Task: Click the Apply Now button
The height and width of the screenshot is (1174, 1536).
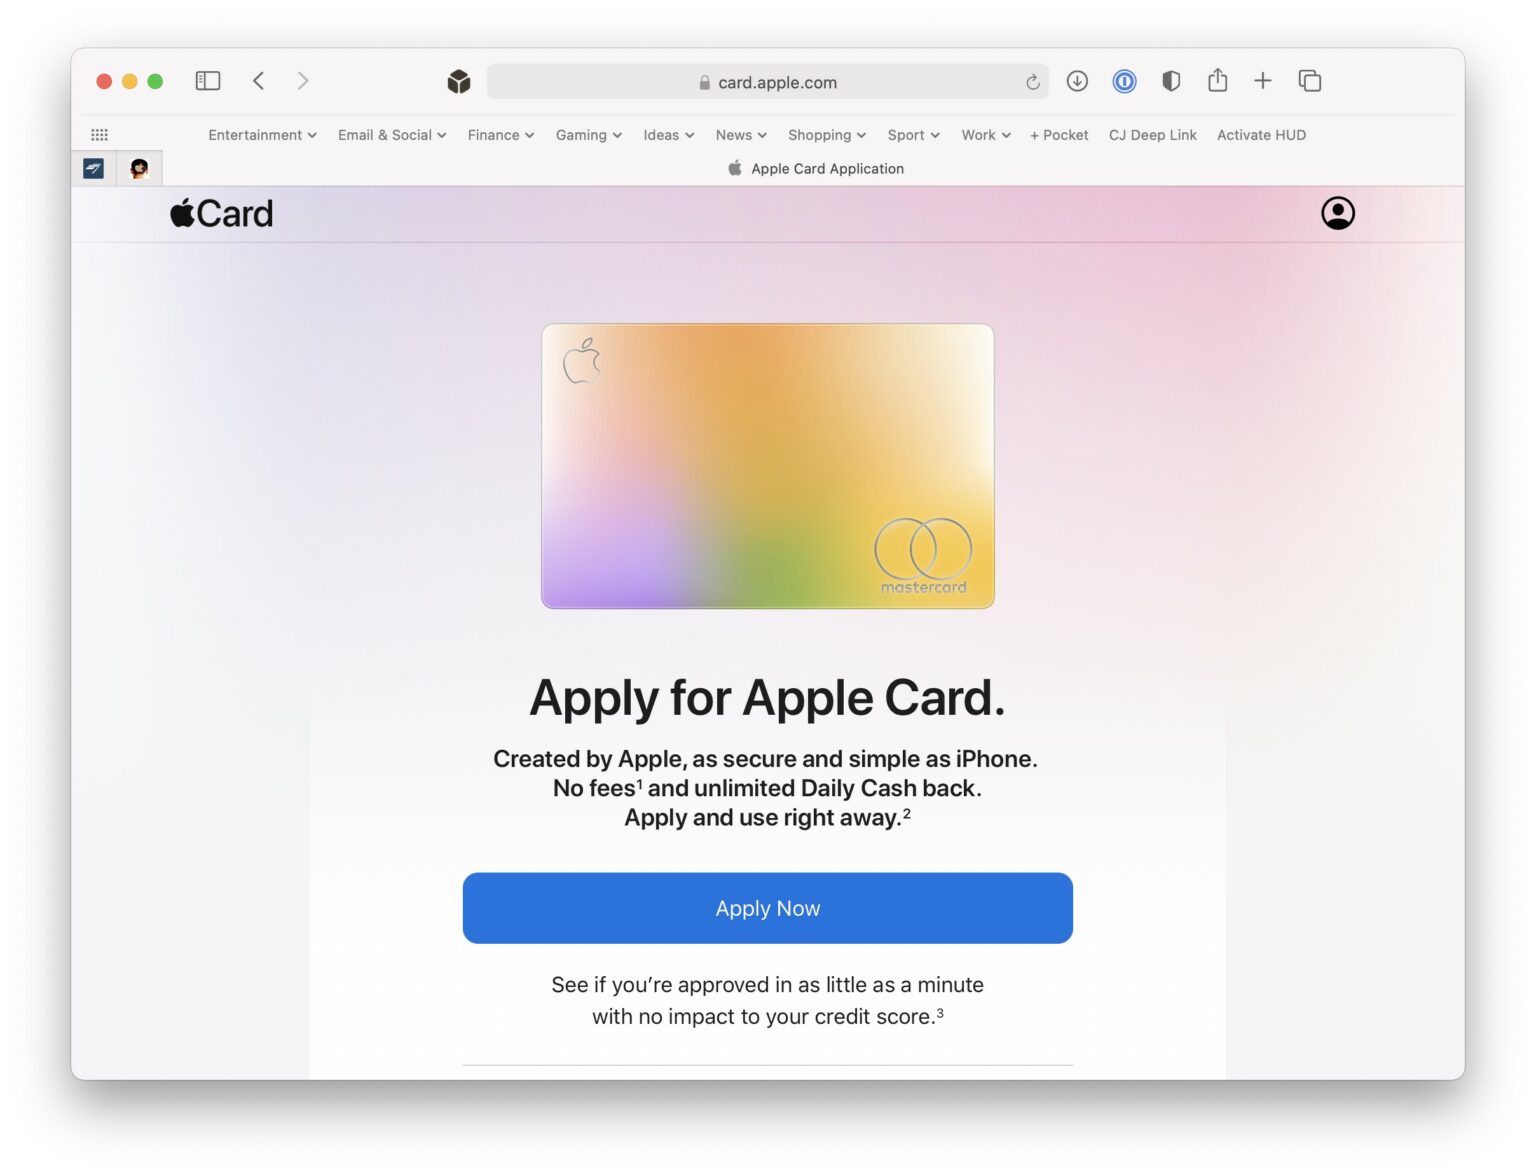Action: coord(768,908)
